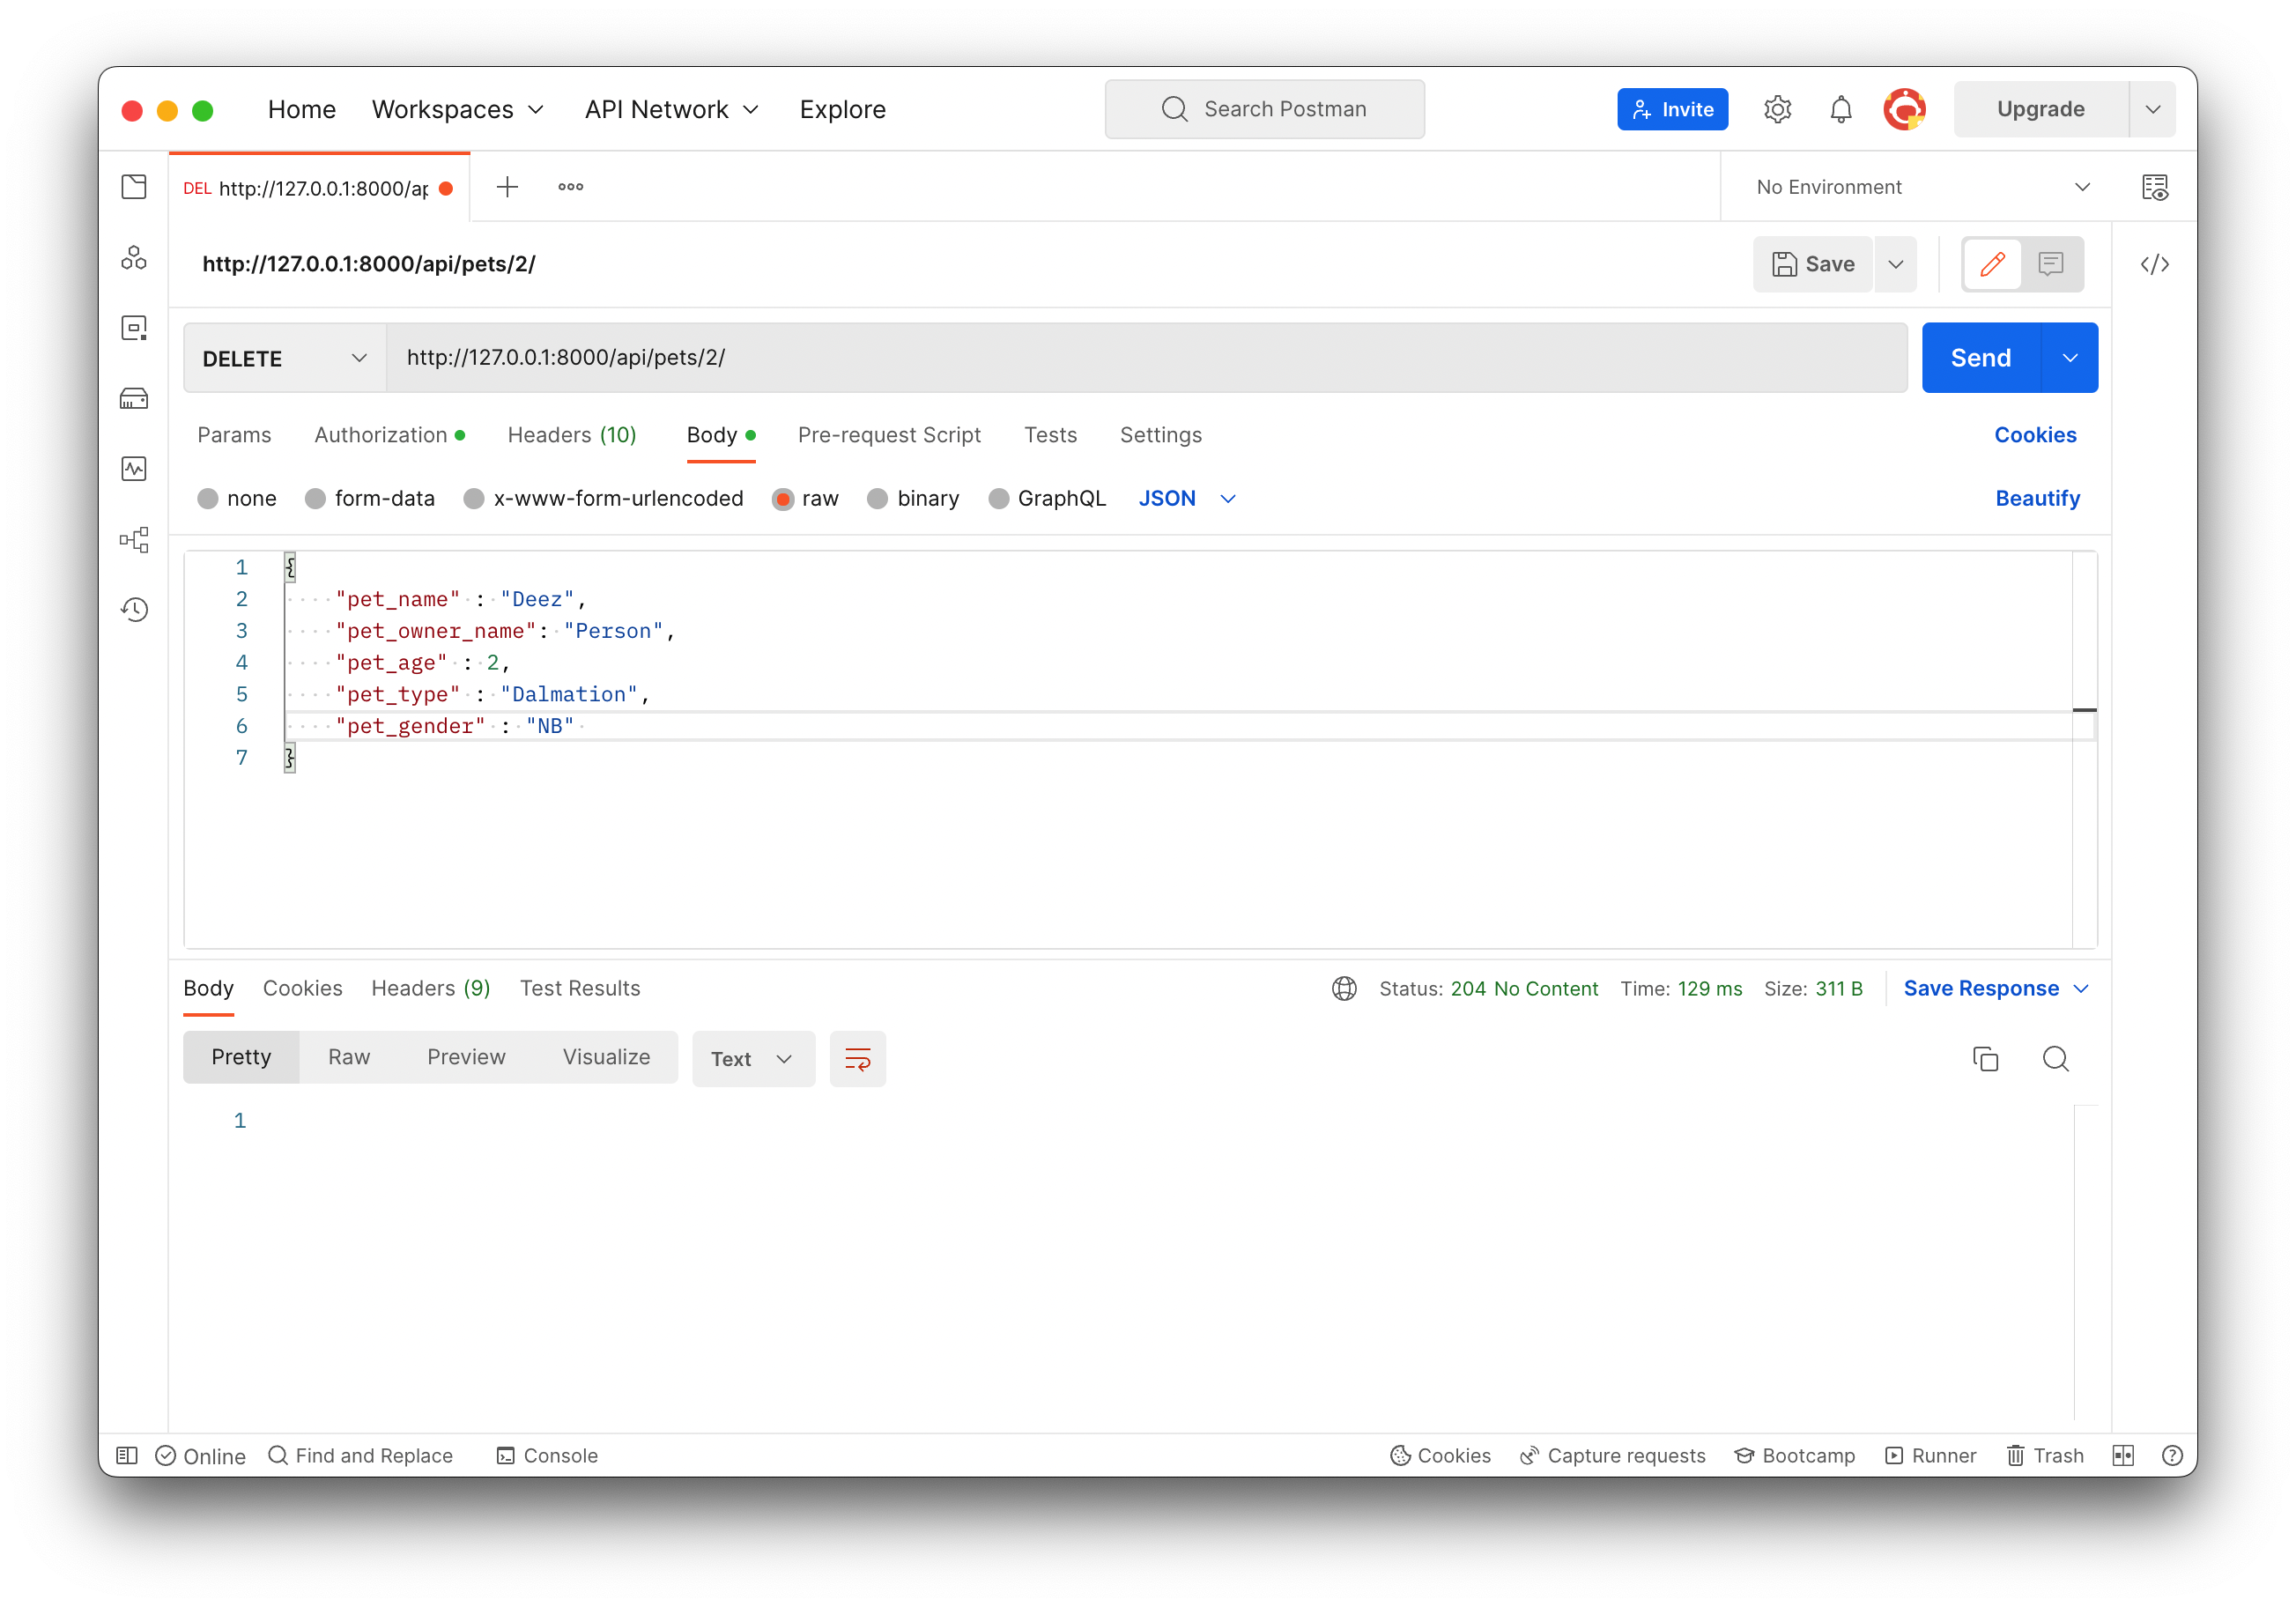Open the environment quick look
Screen dimensions: 2296x1607
pyautogui.click(x=2156, y=186)
